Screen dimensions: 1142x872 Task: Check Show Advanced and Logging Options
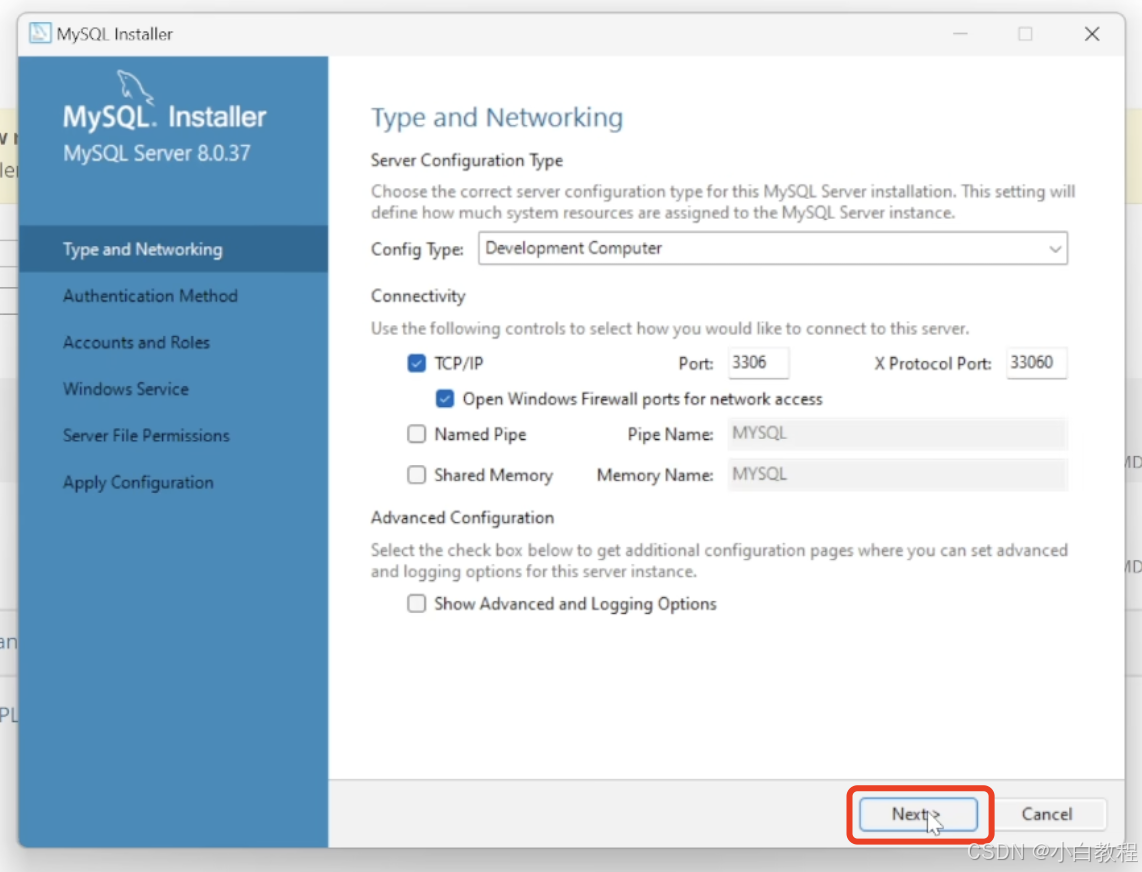(417, 604)
